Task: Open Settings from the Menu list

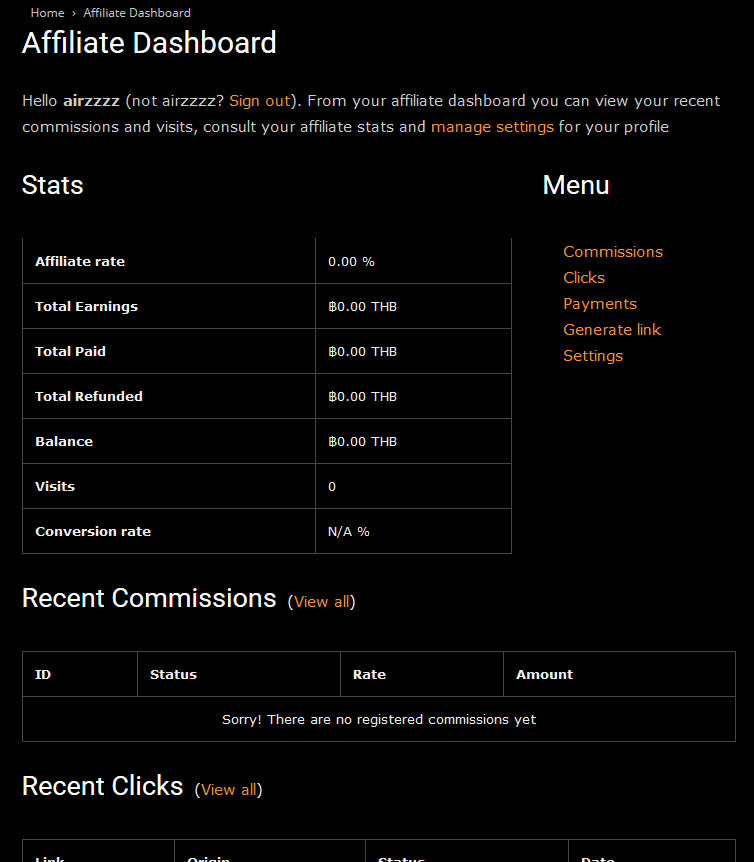Action: tap(592, 356)
